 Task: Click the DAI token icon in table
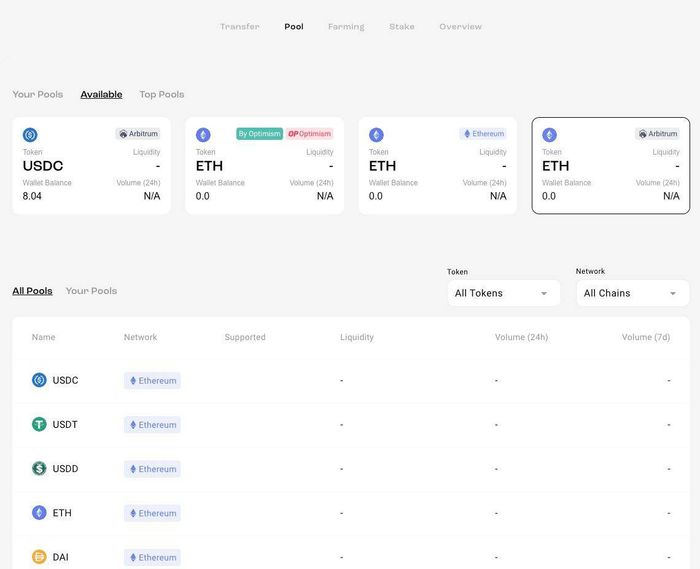click(39, 557)
